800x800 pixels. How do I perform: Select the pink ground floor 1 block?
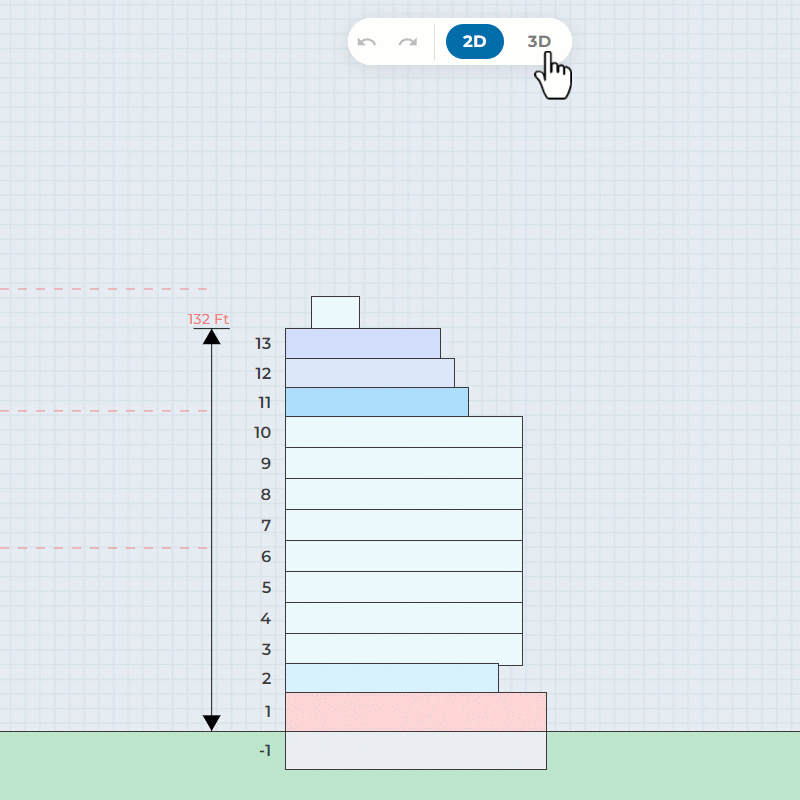coord(415,711)
